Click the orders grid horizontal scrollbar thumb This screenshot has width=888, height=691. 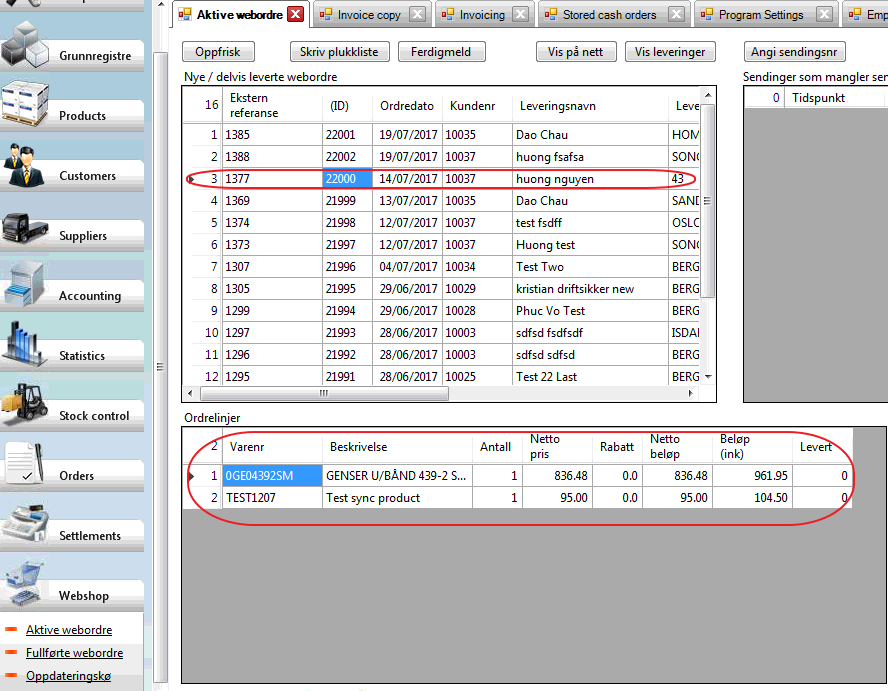[x=325, y=393]
